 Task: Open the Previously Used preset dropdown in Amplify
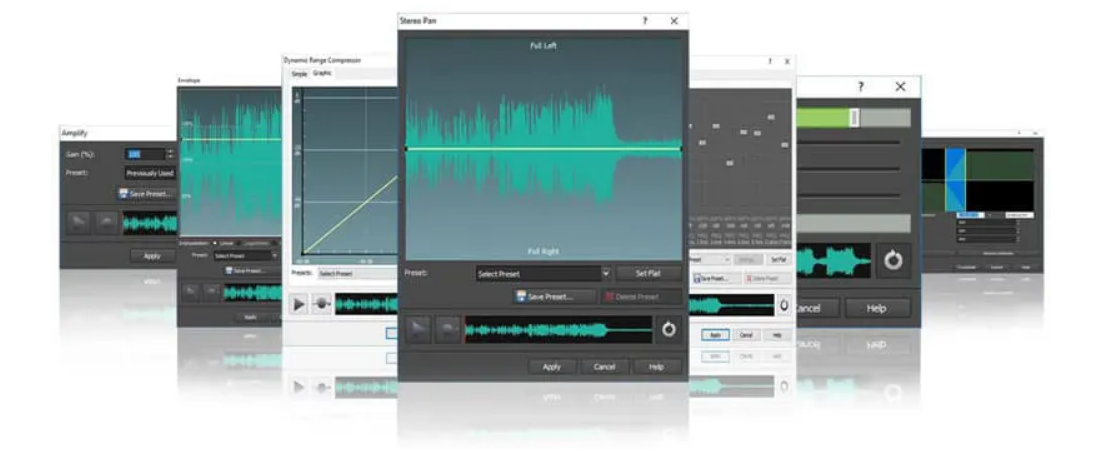[x=150, y=173]
